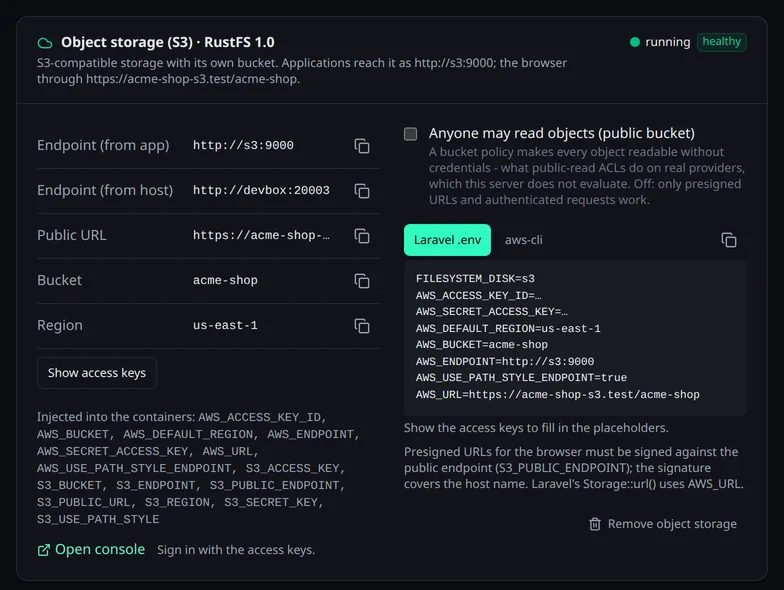Image resolution: width=784 pixels, height=590 pixels.
Task: Click the healthy status badge
Action: pyautogui.click(x=722, y=42)
